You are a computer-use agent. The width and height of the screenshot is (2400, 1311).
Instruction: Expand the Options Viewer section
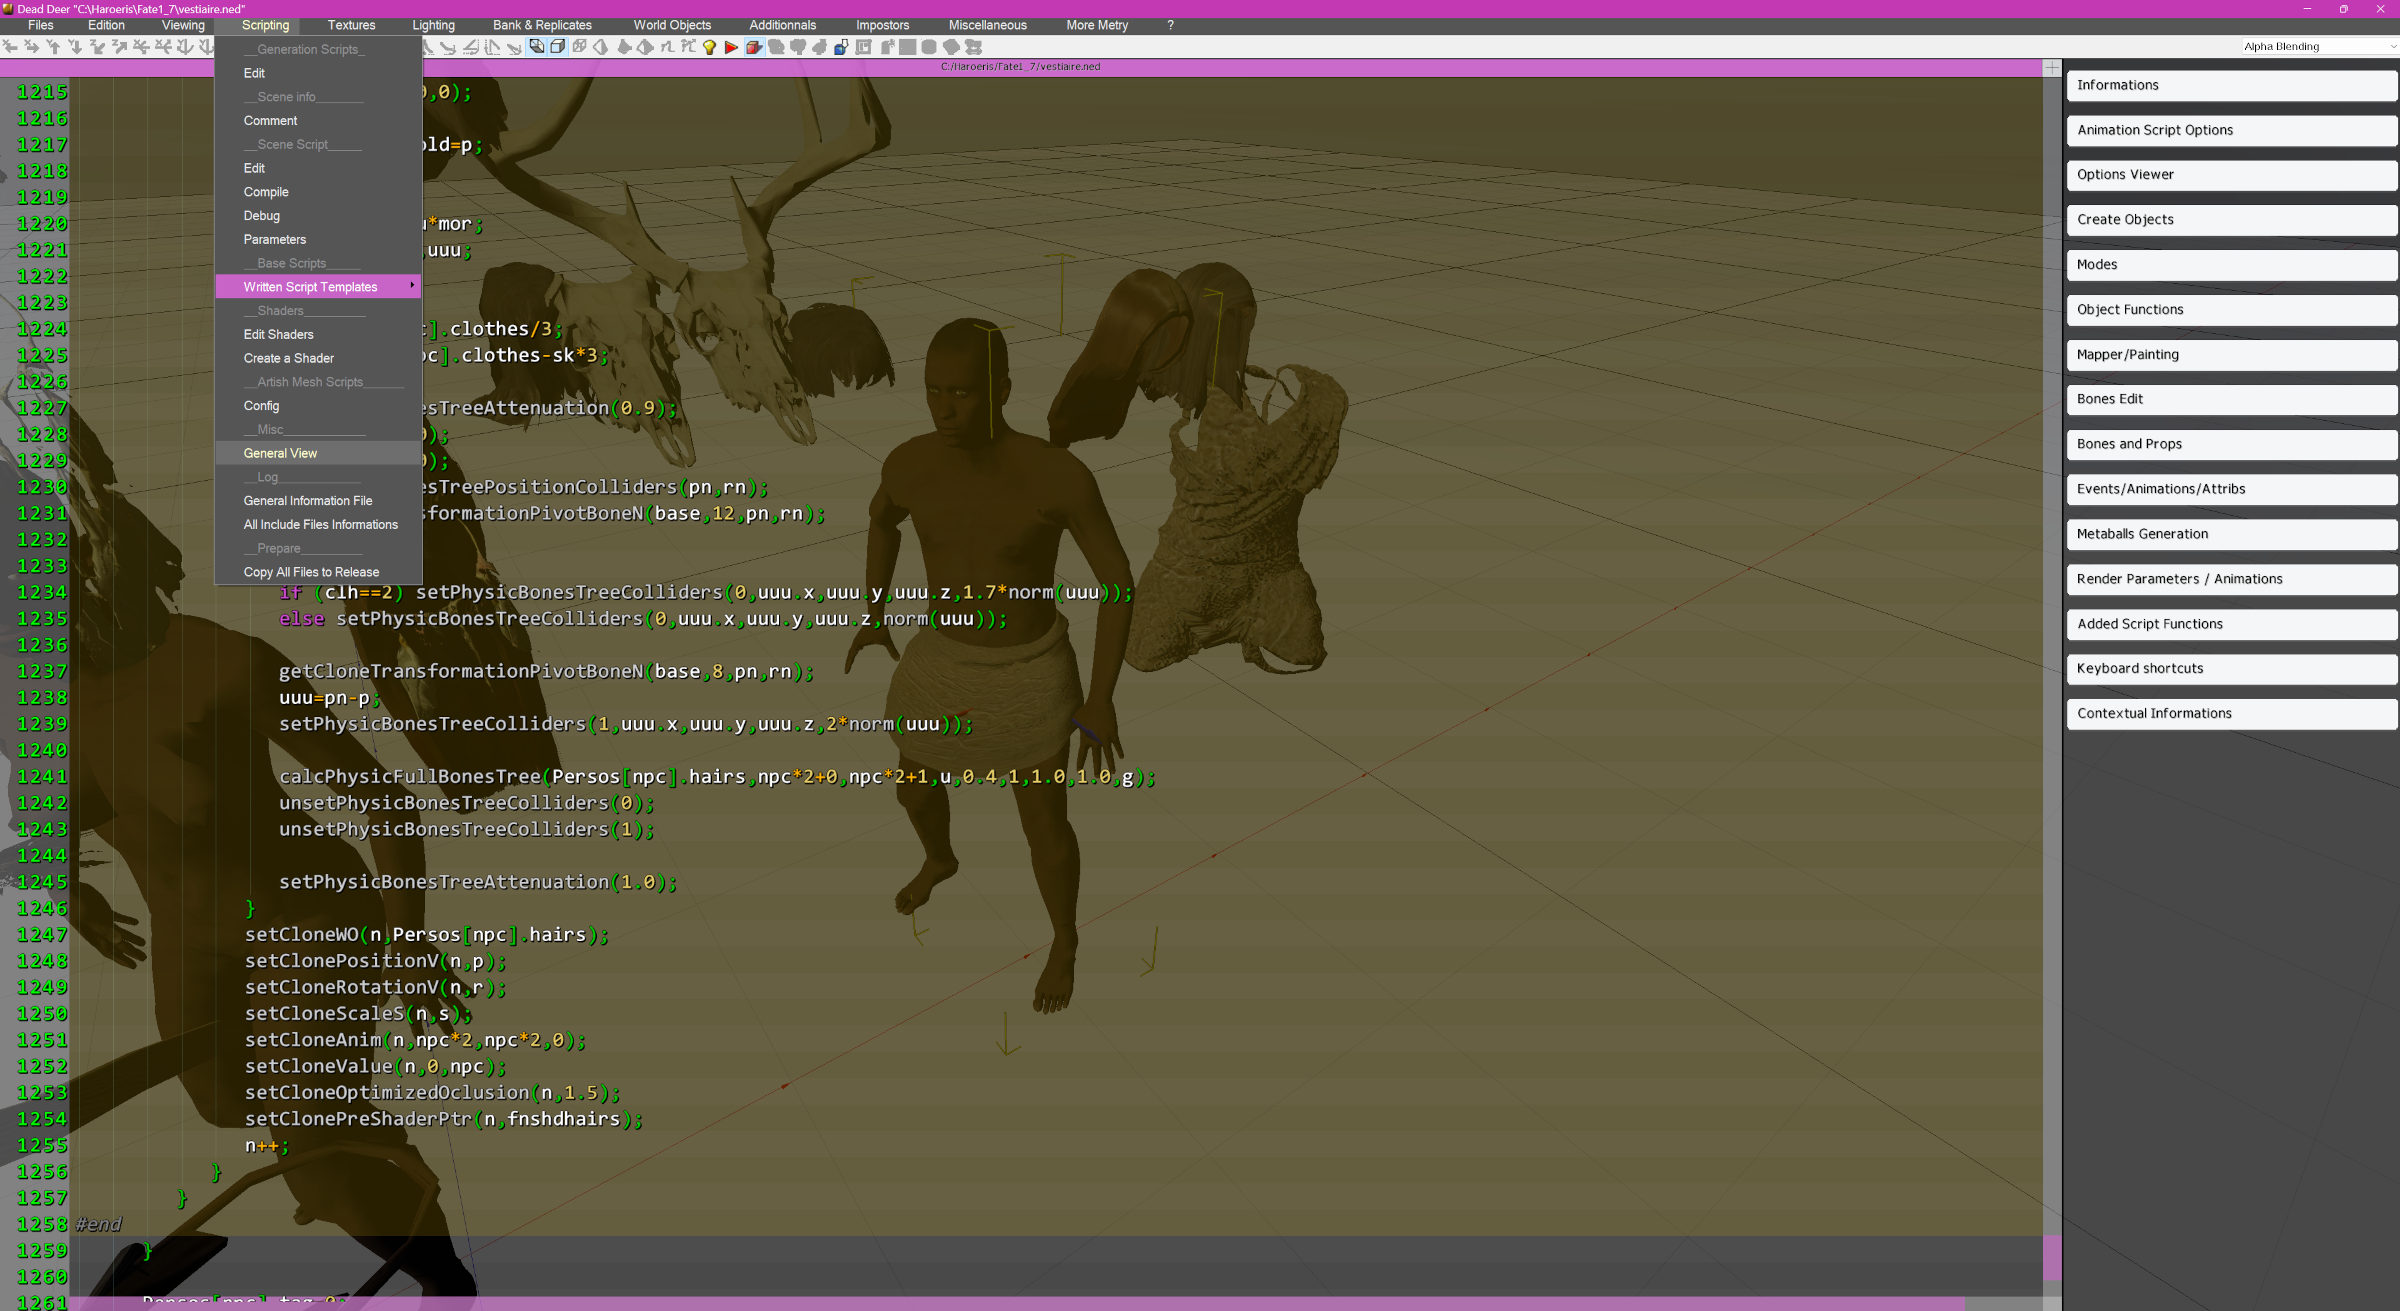click(2231, 174)
